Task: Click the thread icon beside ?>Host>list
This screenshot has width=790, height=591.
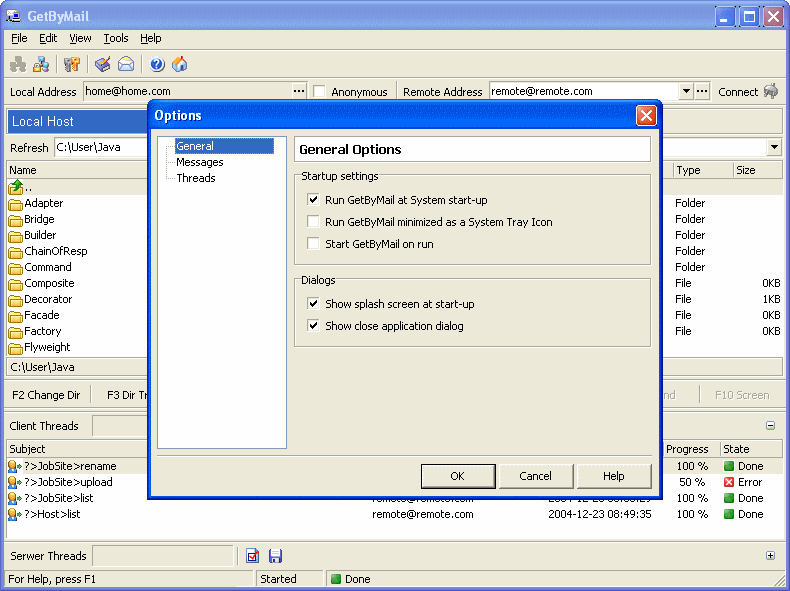Action: (x=15, y=514)
